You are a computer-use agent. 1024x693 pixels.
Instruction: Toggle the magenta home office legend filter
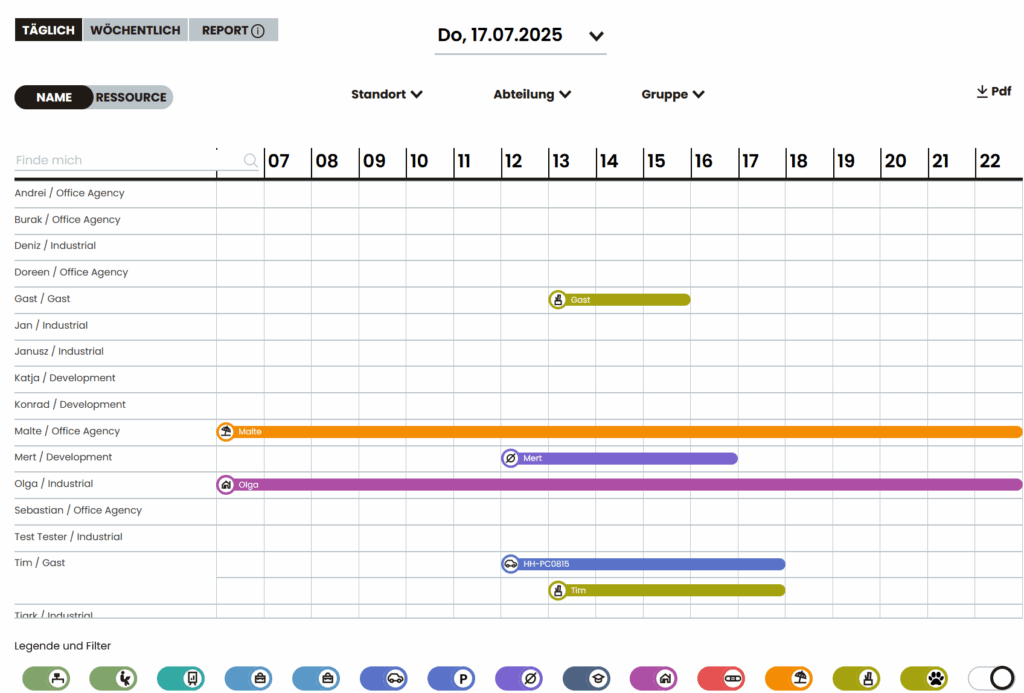(654, 679)
